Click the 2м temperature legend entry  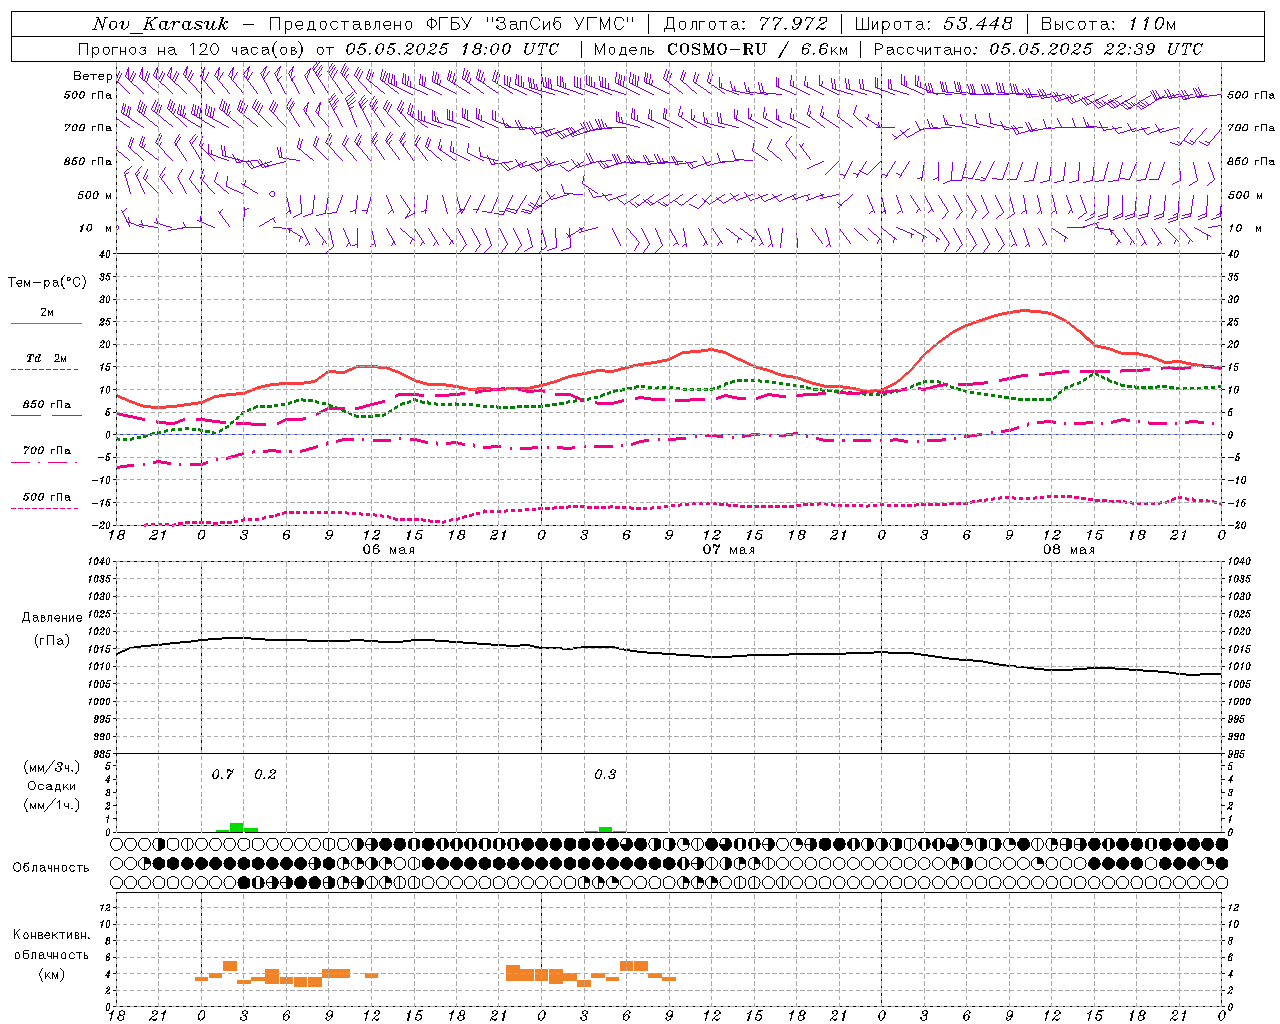pyautogui.click(x=47, y=313)
